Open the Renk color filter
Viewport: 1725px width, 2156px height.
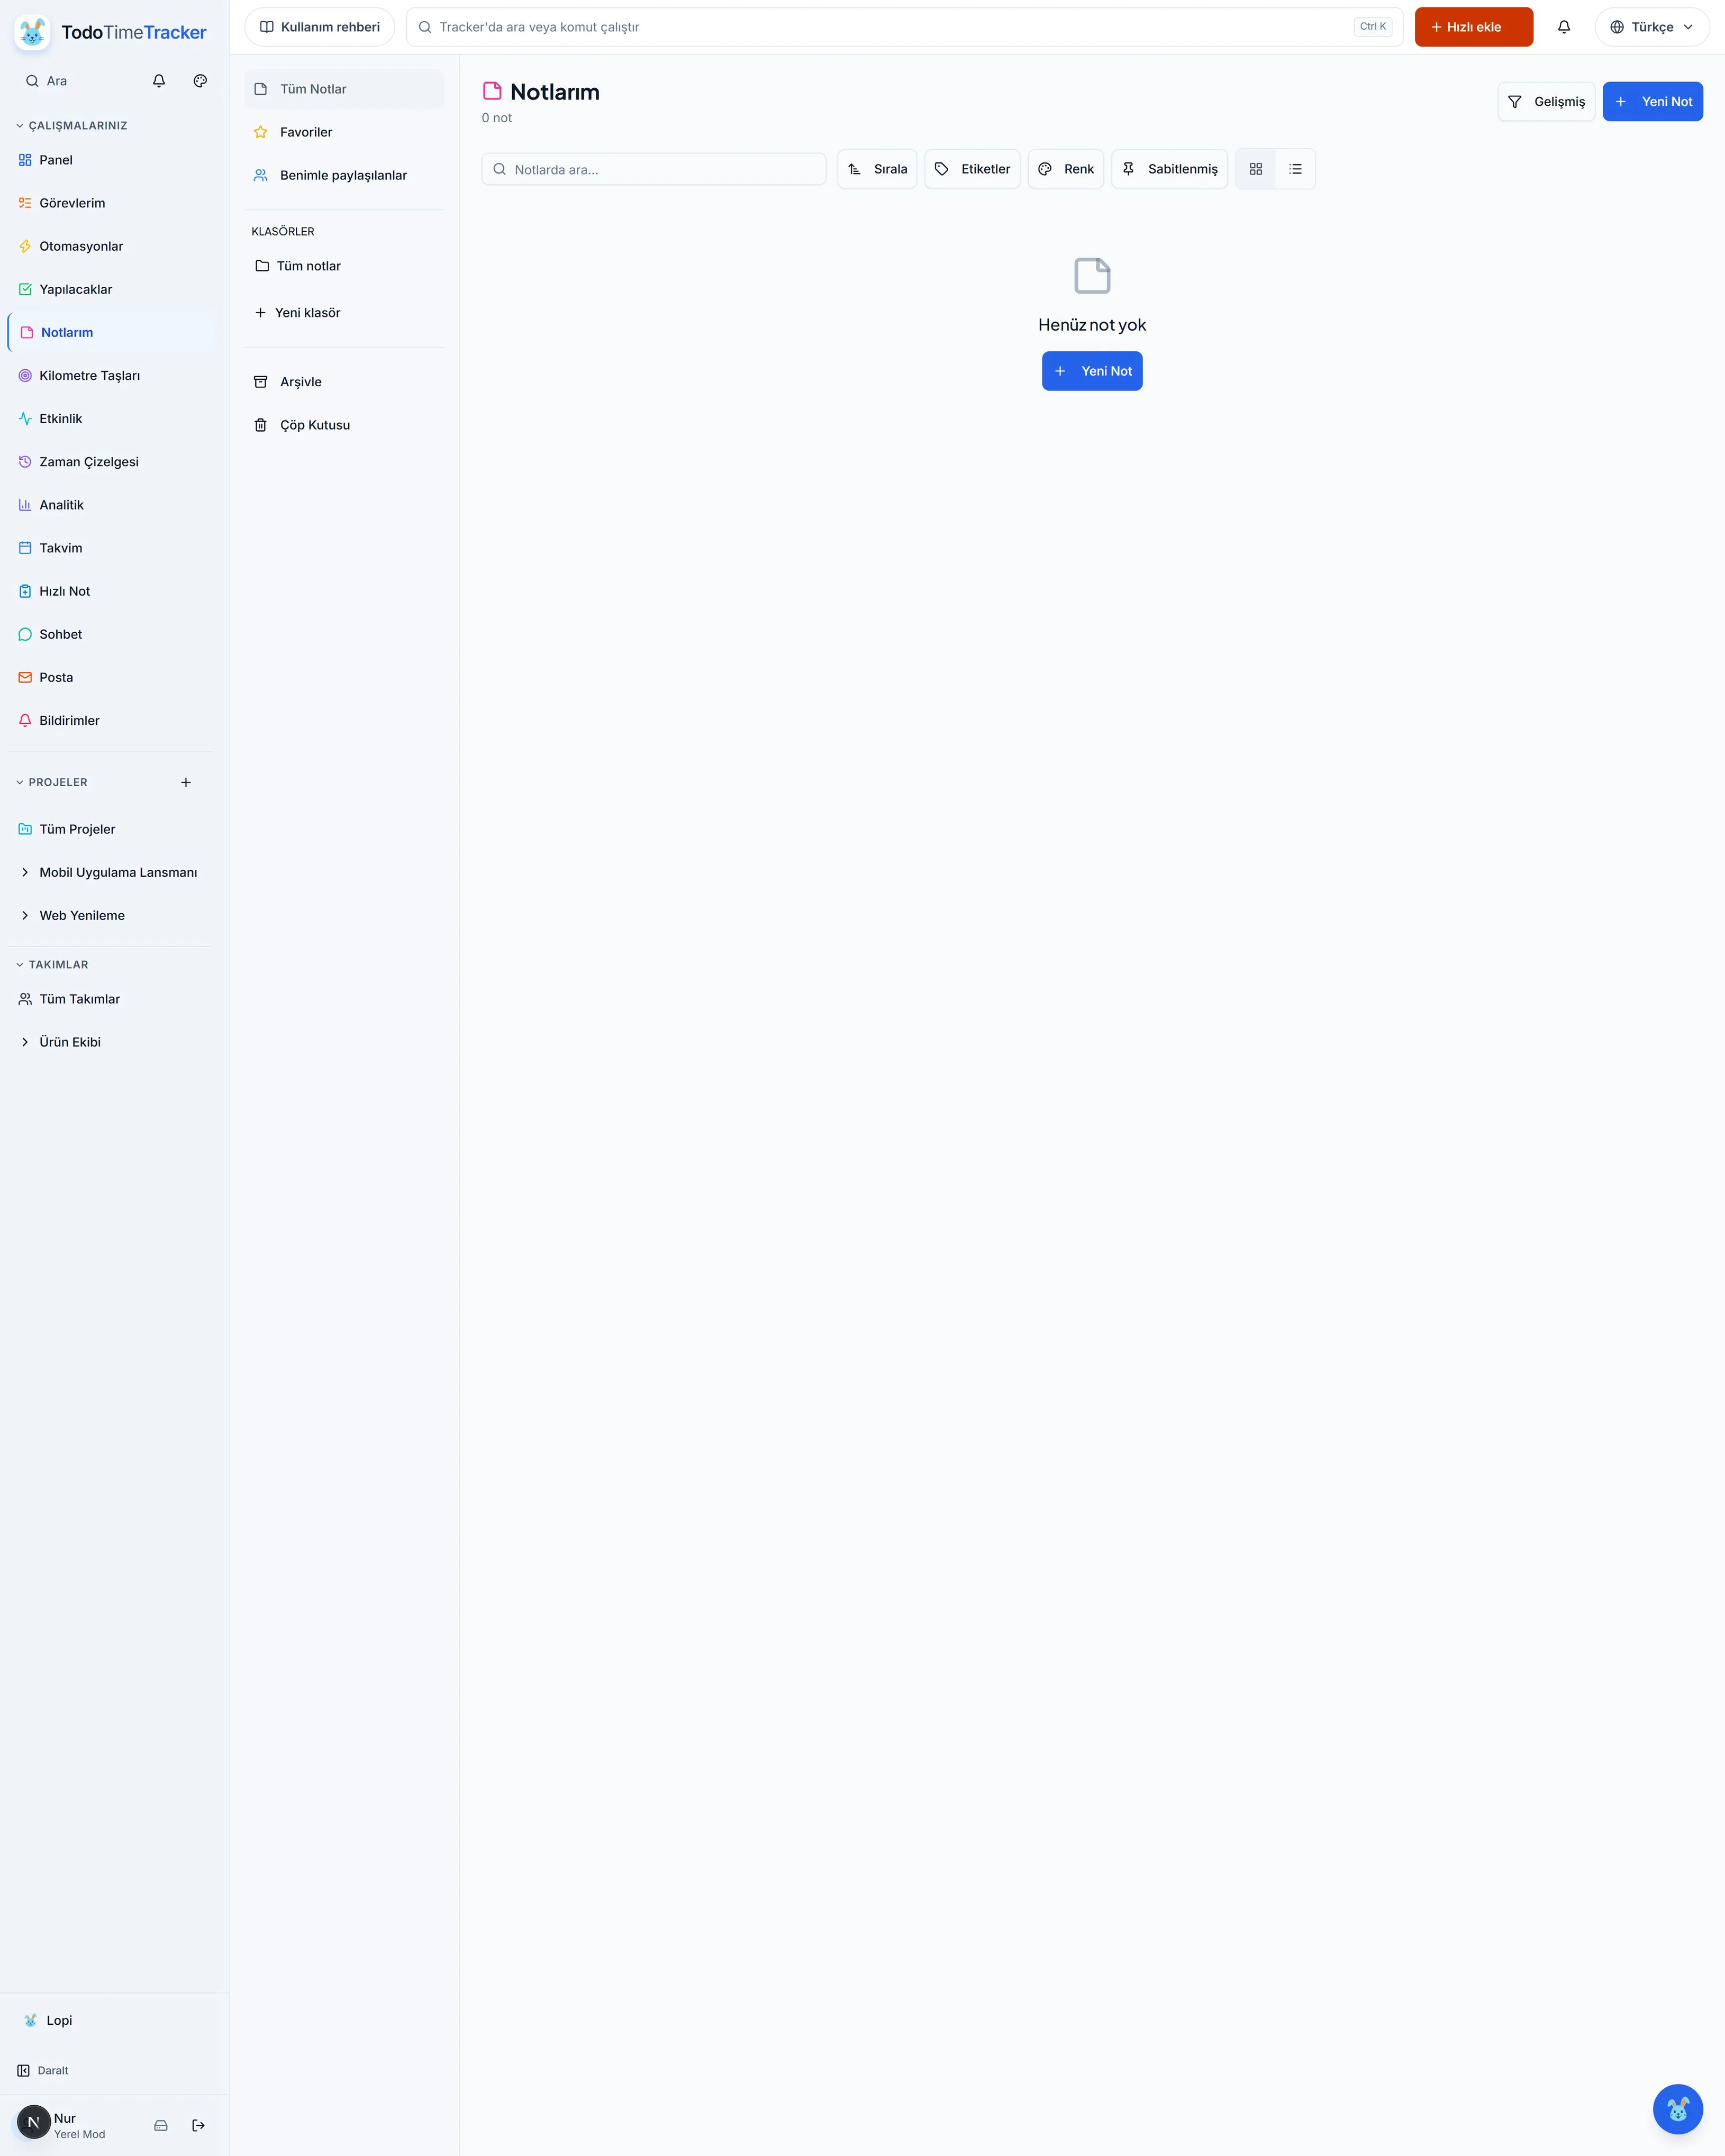(1065, 169)
